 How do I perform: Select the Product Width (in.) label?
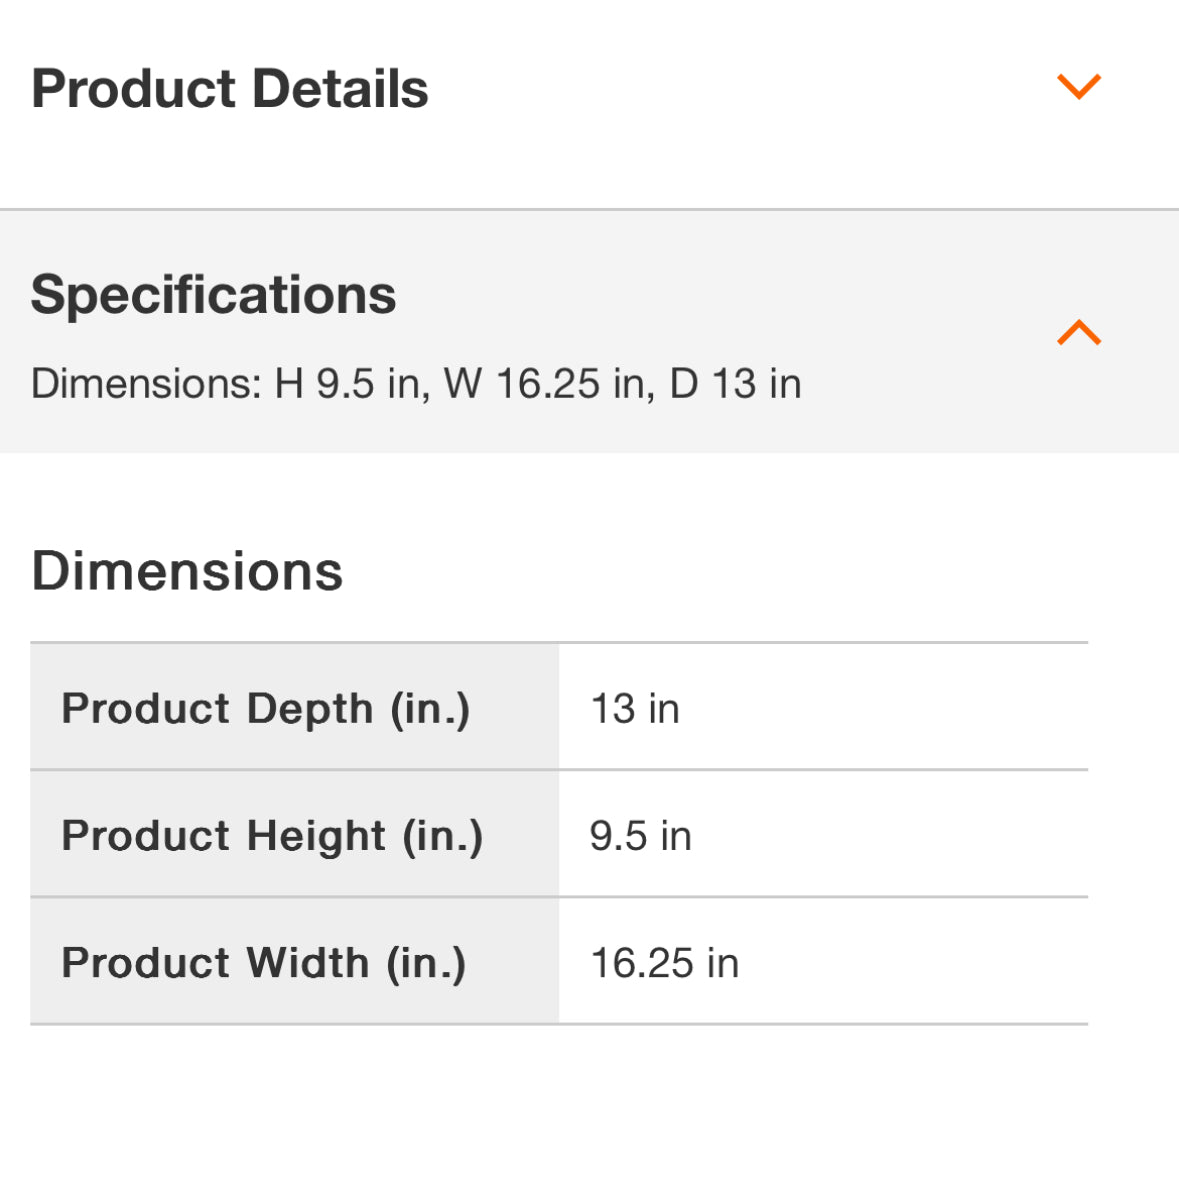tap(264, 962)
